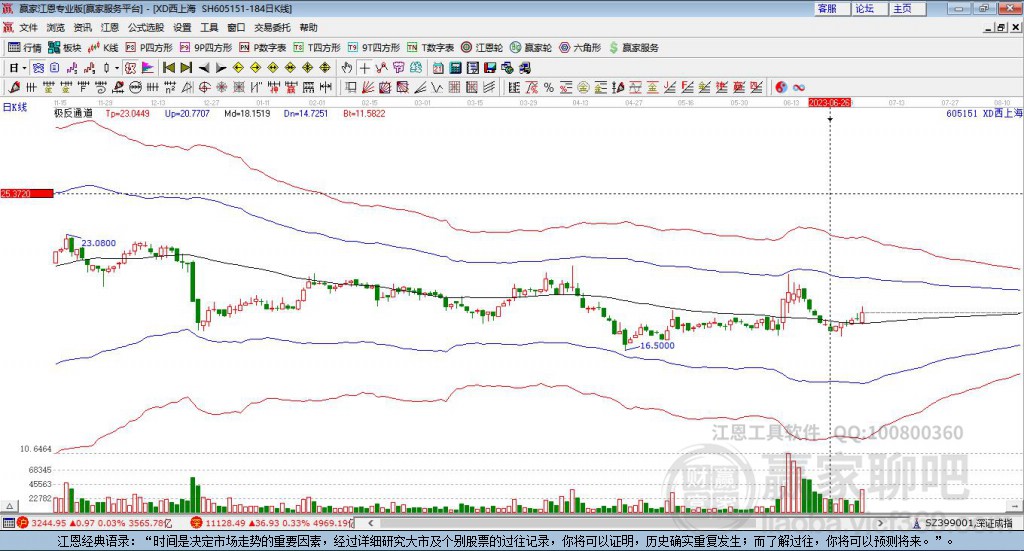
Task: Open the 浏览 menu
Action: point(56,27)
